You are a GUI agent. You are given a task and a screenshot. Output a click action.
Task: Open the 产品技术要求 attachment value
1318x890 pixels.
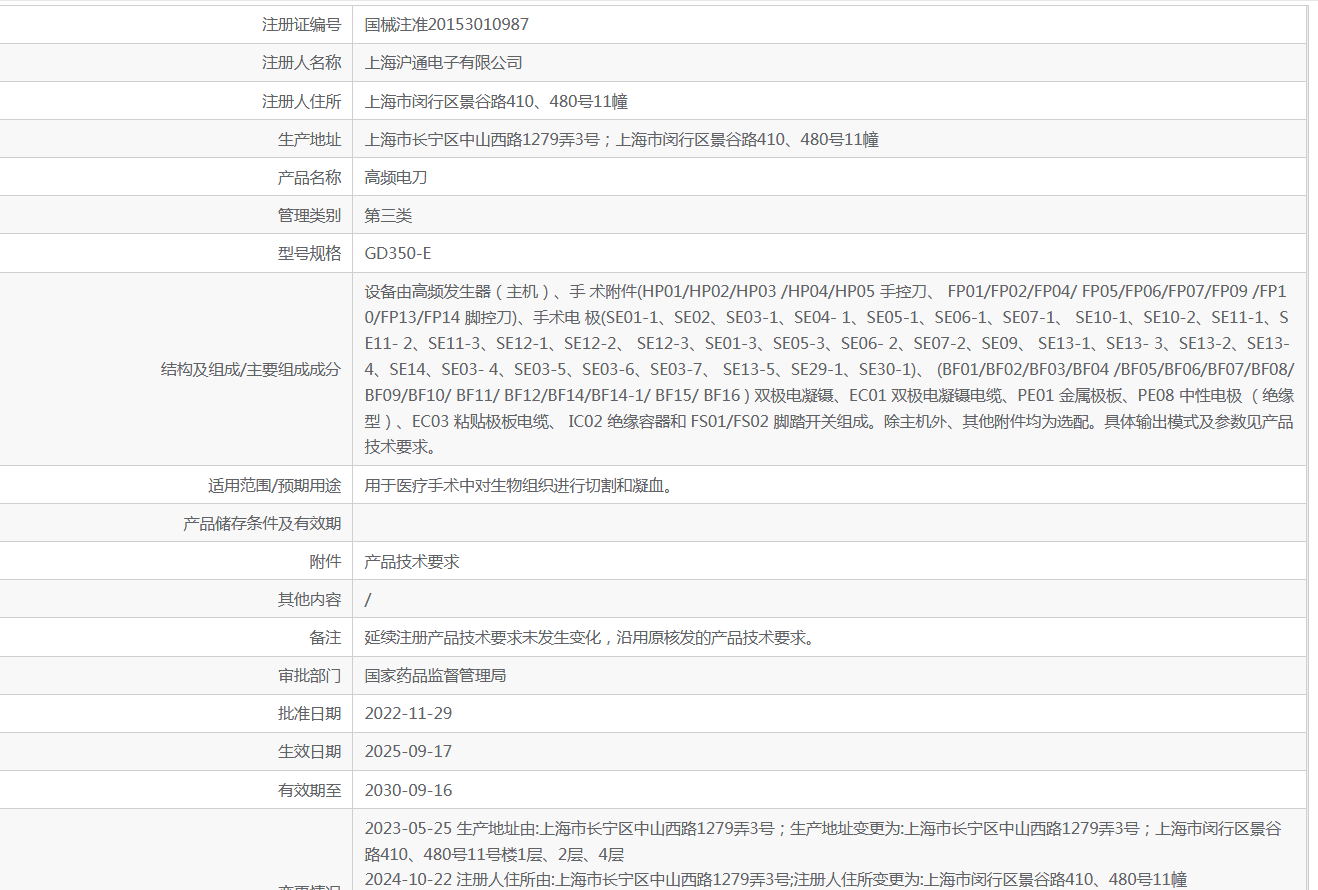coord(412,561)
